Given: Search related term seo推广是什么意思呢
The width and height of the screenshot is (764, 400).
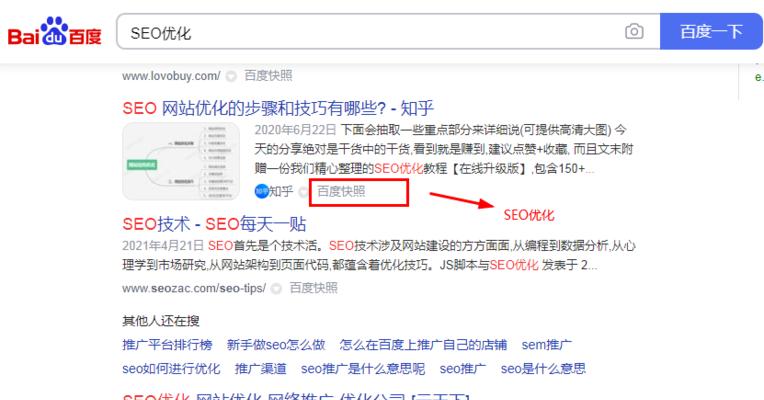Looking at the screenshot, I should [x=363, y=369].
